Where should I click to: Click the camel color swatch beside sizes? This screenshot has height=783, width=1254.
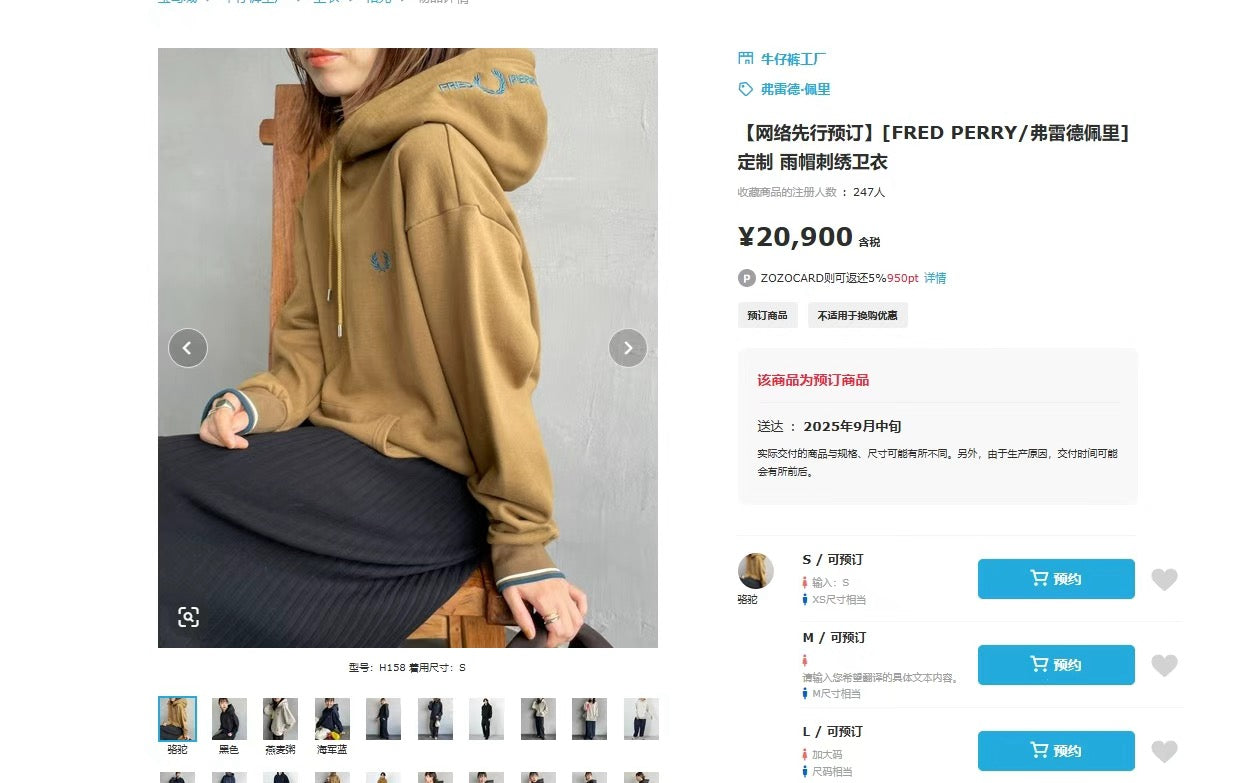[755, 571]
